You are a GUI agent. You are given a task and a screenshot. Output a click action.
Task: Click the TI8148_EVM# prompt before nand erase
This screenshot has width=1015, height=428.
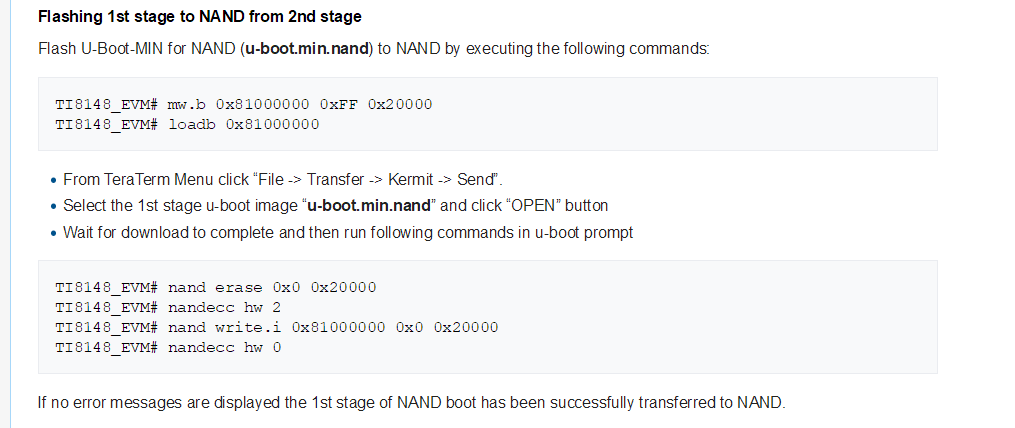coord(106,287)
